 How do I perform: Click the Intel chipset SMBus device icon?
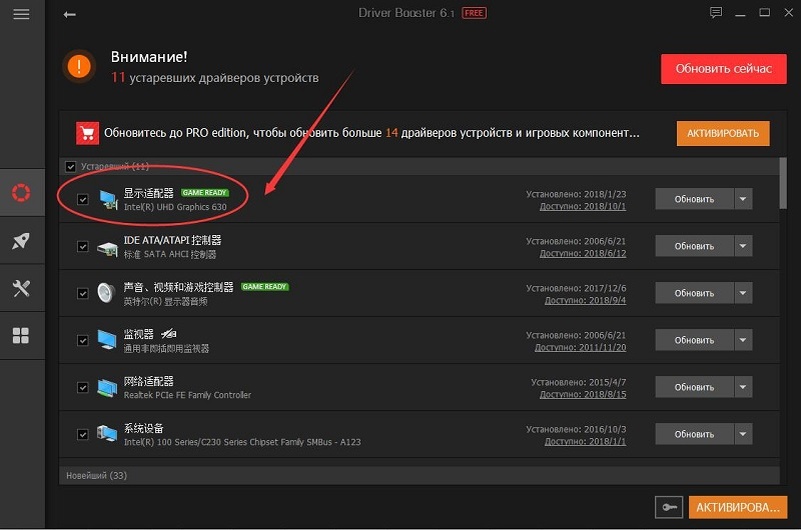click(107, 434)
